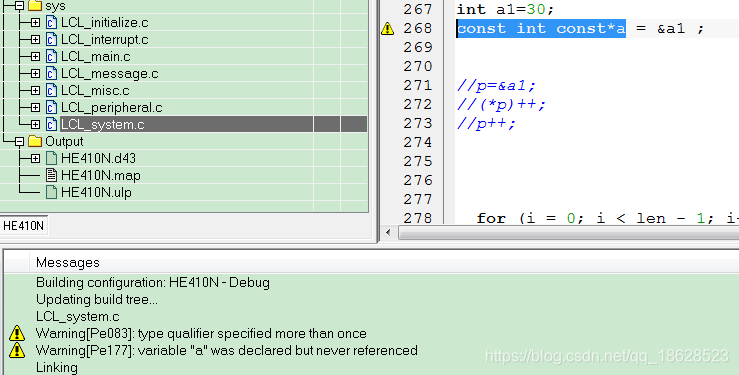Expand the LCL_system.c tree node
Screen dimensions: 739x375
(35, 124)
